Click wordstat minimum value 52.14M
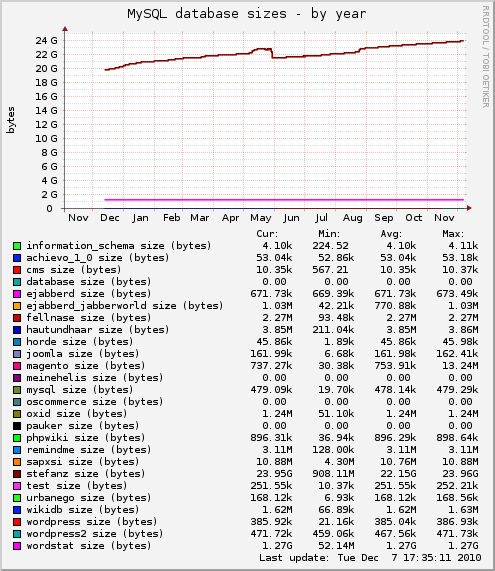The image size is (495, 571). (x=336, y=546)
